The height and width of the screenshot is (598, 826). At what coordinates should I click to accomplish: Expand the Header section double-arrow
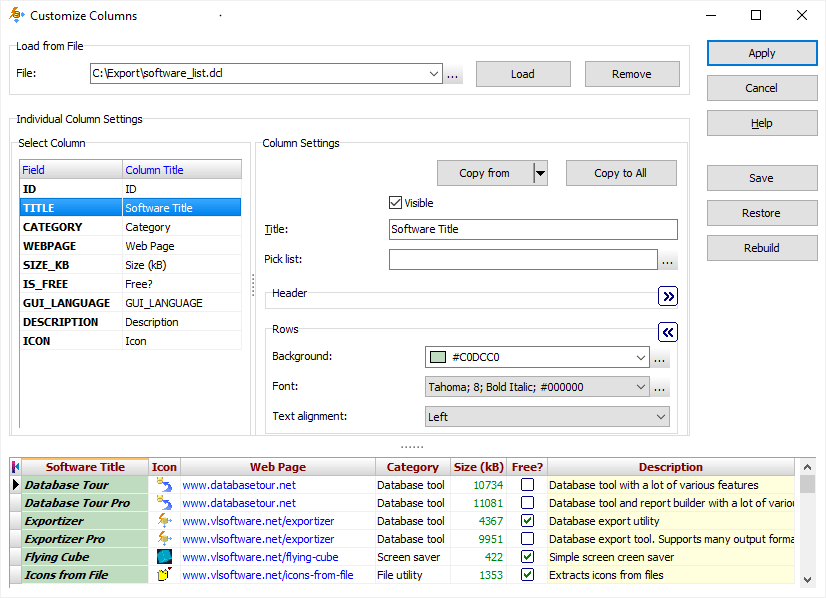pos(668,296)
